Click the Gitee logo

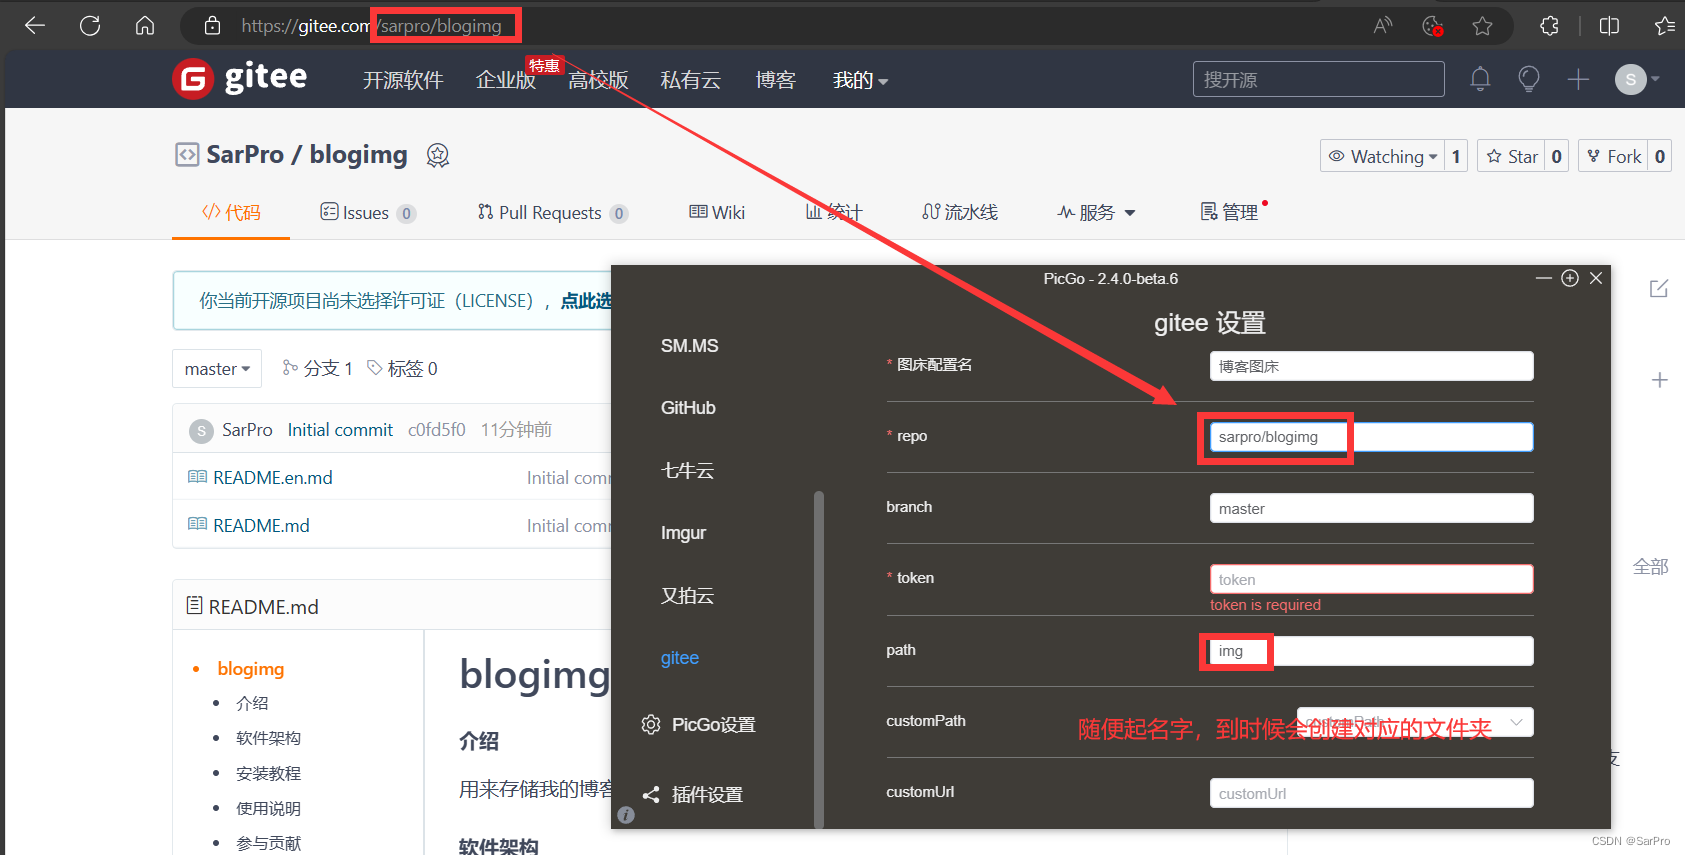pos(240,78)
